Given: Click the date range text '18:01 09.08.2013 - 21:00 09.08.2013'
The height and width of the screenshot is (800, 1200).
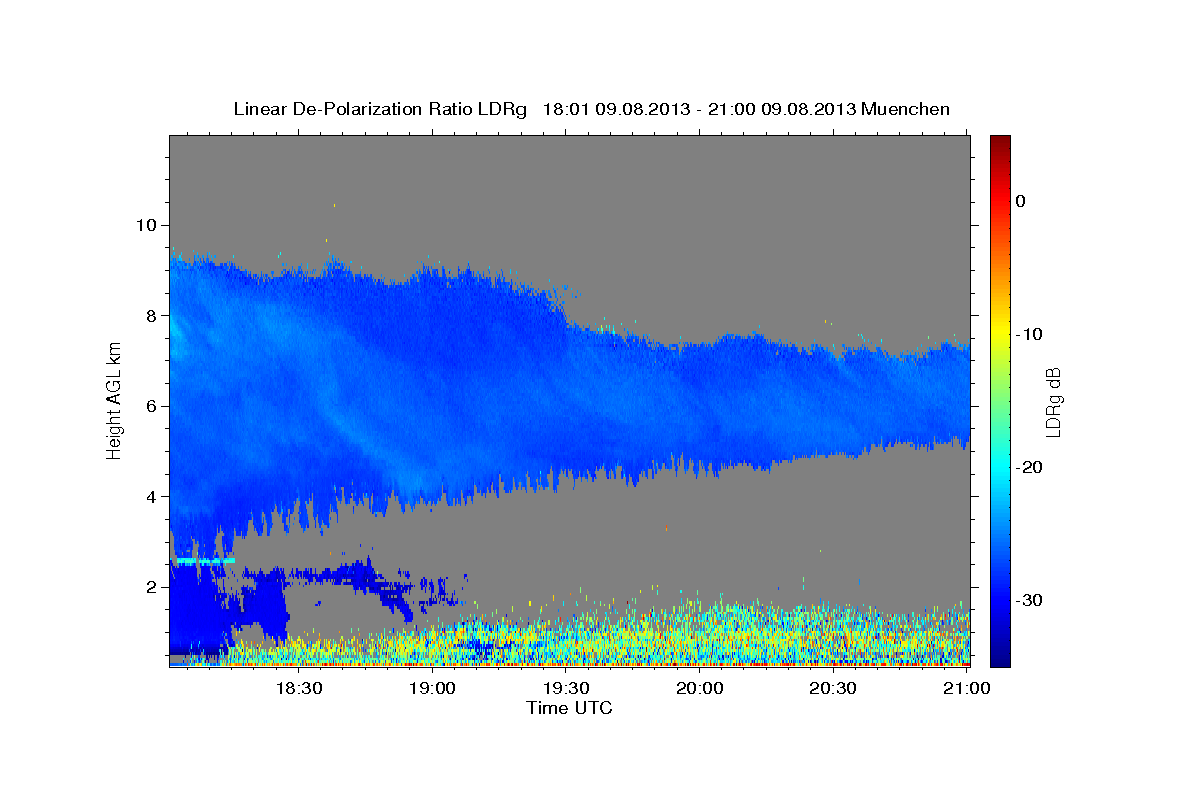Looking at the screenshot, I should pyautogui.click(x=699, y=109).
